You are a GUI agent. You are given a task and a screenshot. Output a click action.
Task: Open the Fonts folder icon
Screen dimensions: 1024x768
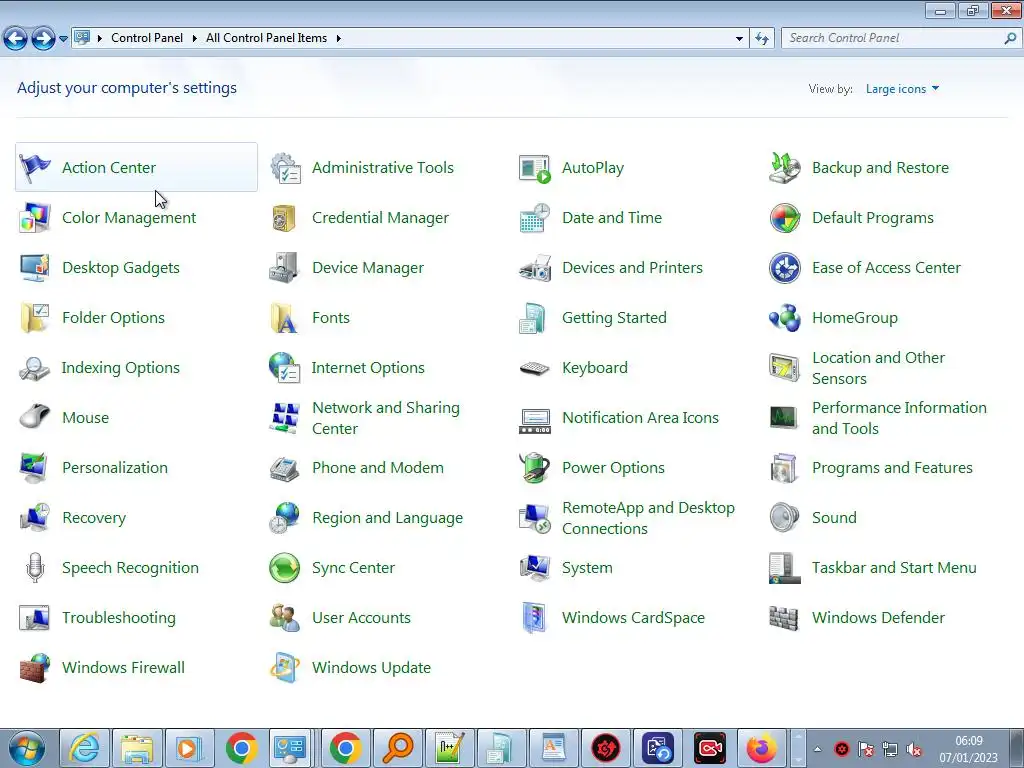click(284, 317)
